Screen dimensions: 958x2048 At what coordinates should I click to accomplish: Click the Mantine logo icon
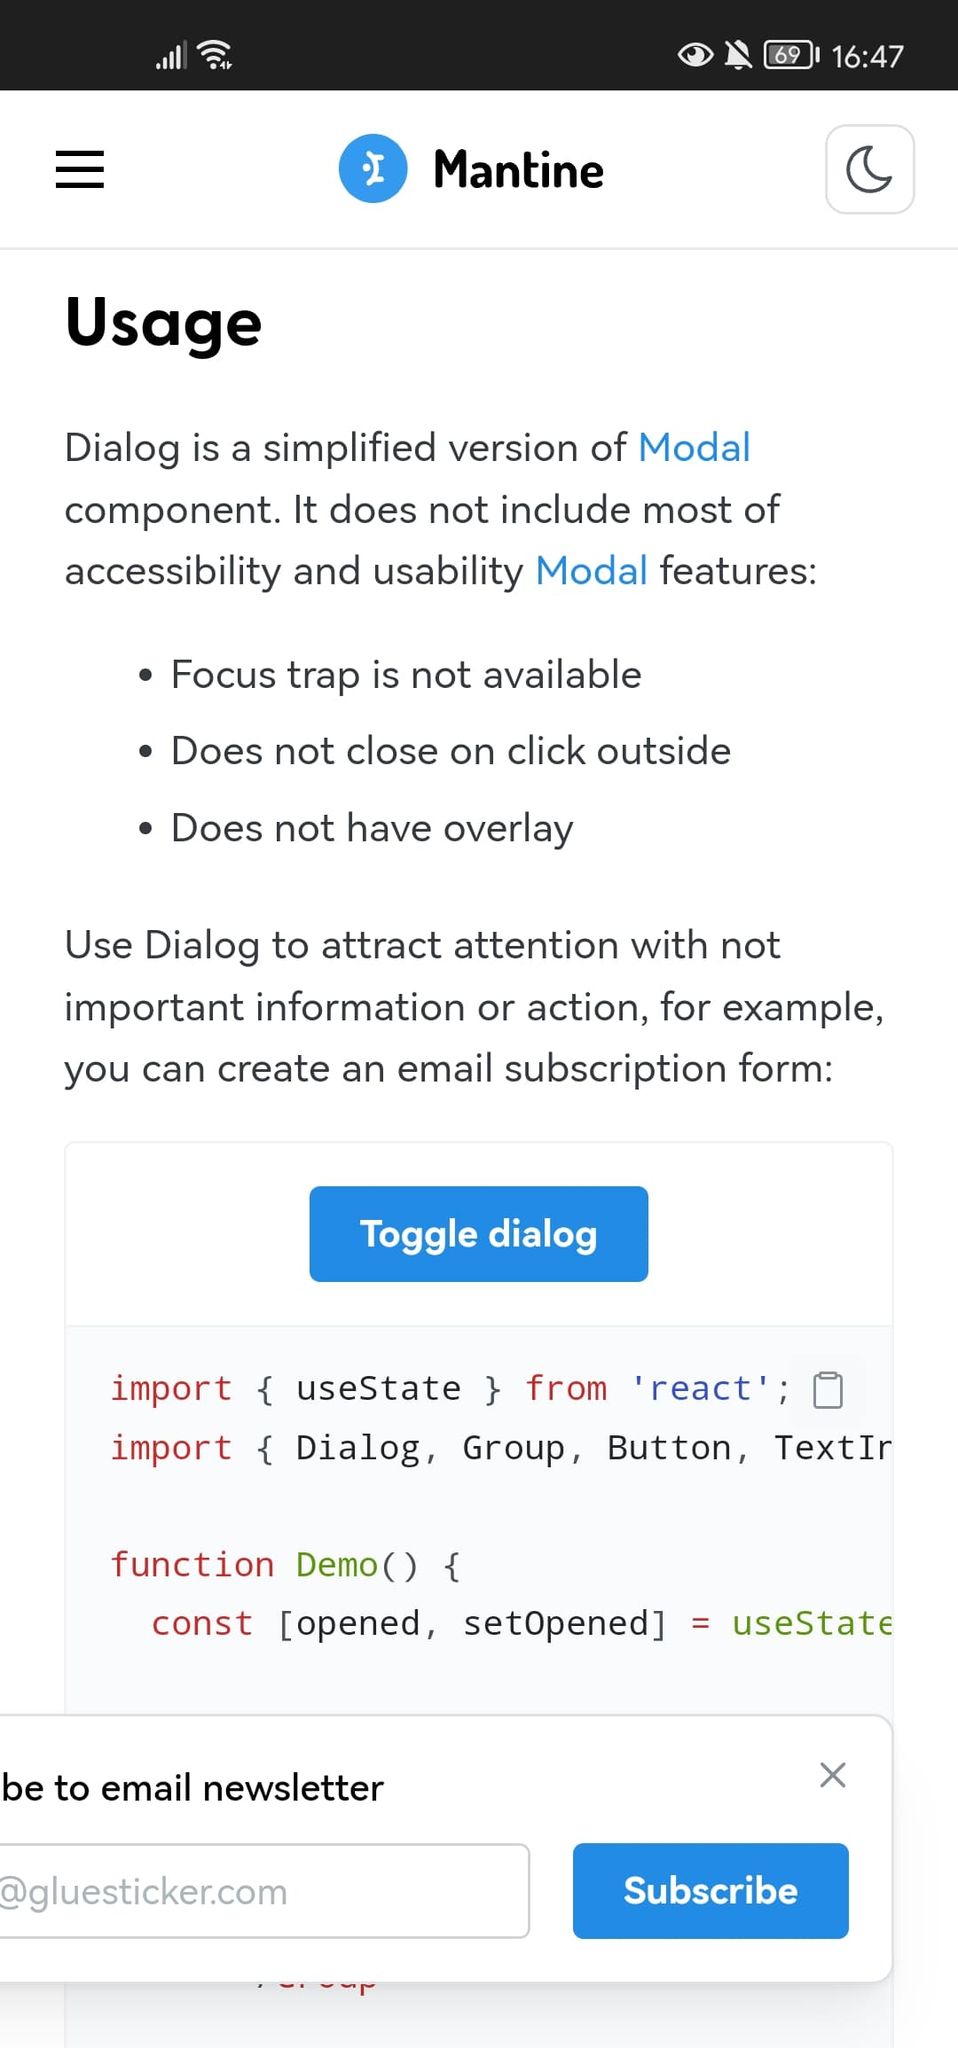click(x=374, y=168)
